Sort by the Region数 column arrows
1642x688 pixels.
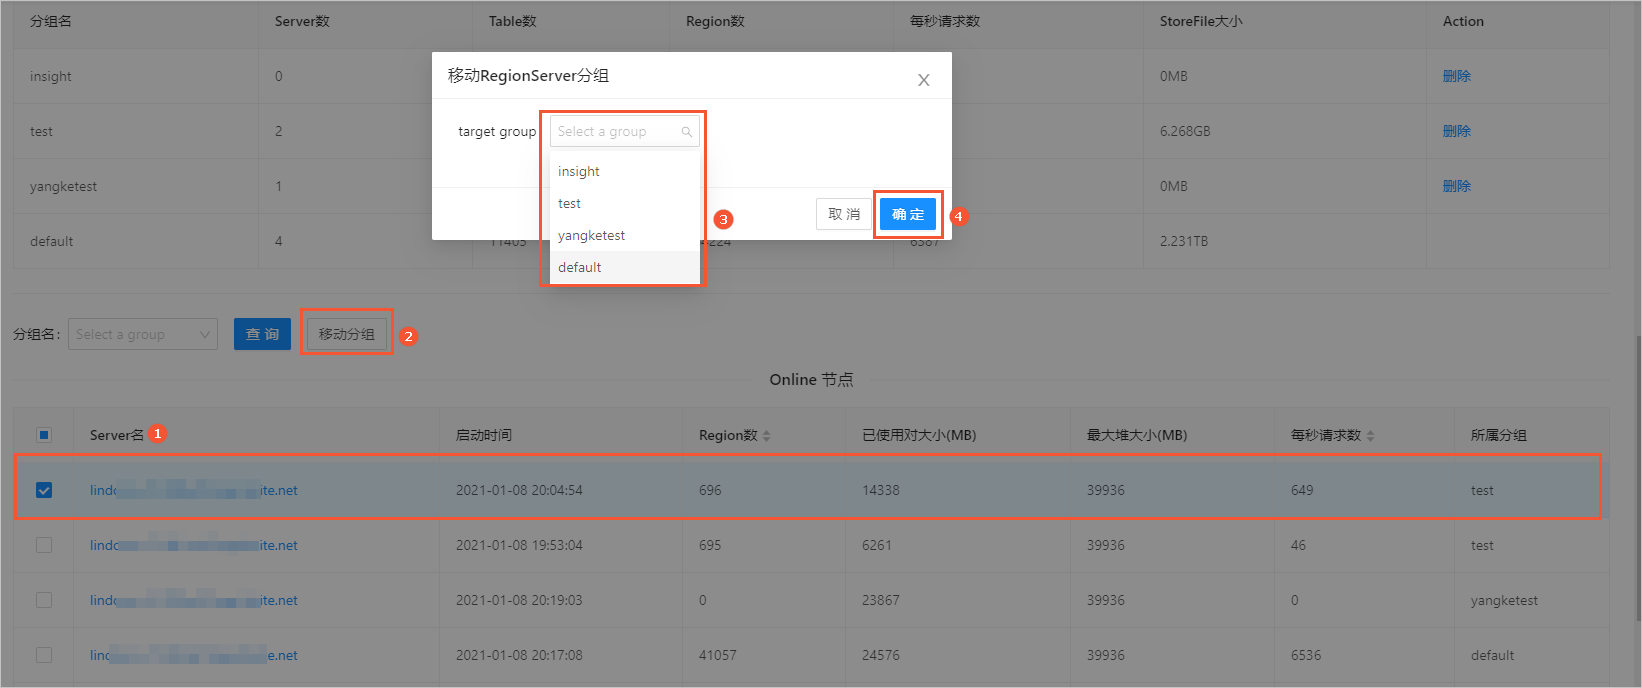click(x=767, y=436)
